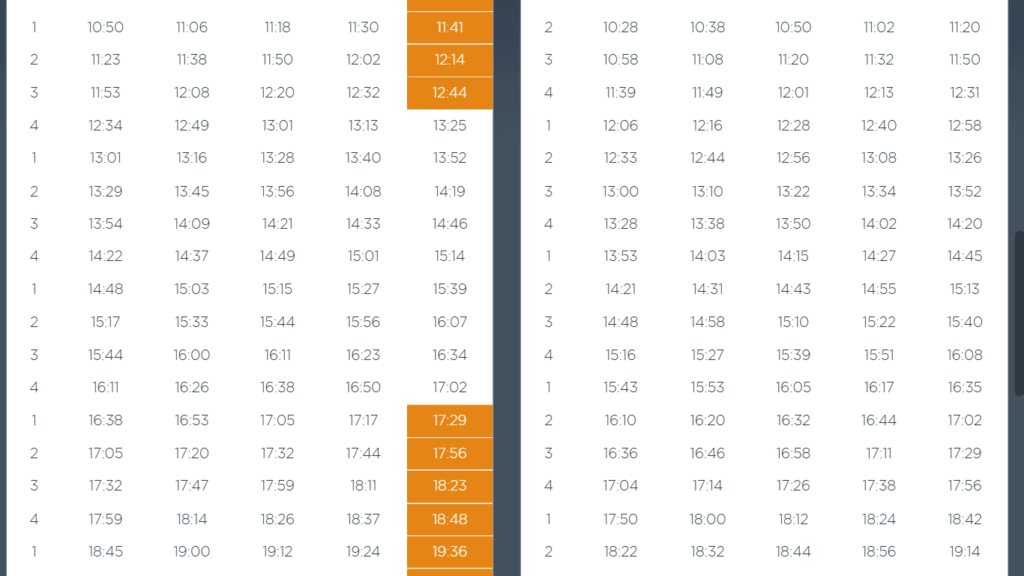Click the 18:00 time in right table
The width and height of the screenshot is (1024, 576).
point(707,519)
